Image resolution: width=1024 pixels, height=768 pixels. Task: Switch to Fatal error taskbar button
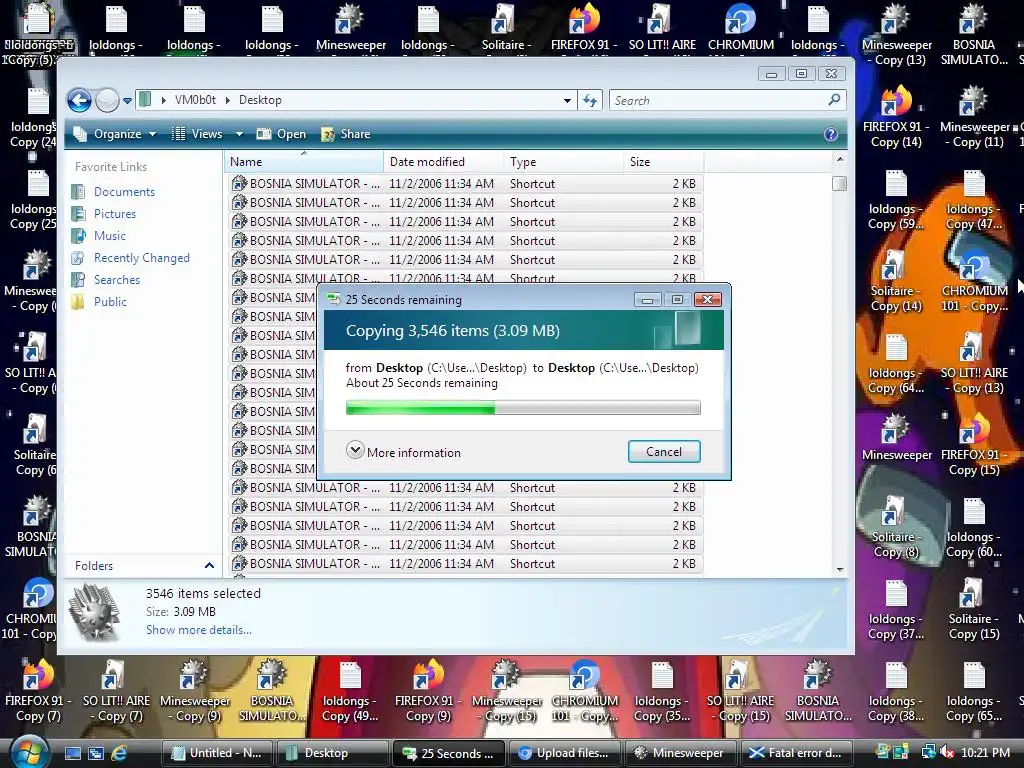[x=795, y=753]
